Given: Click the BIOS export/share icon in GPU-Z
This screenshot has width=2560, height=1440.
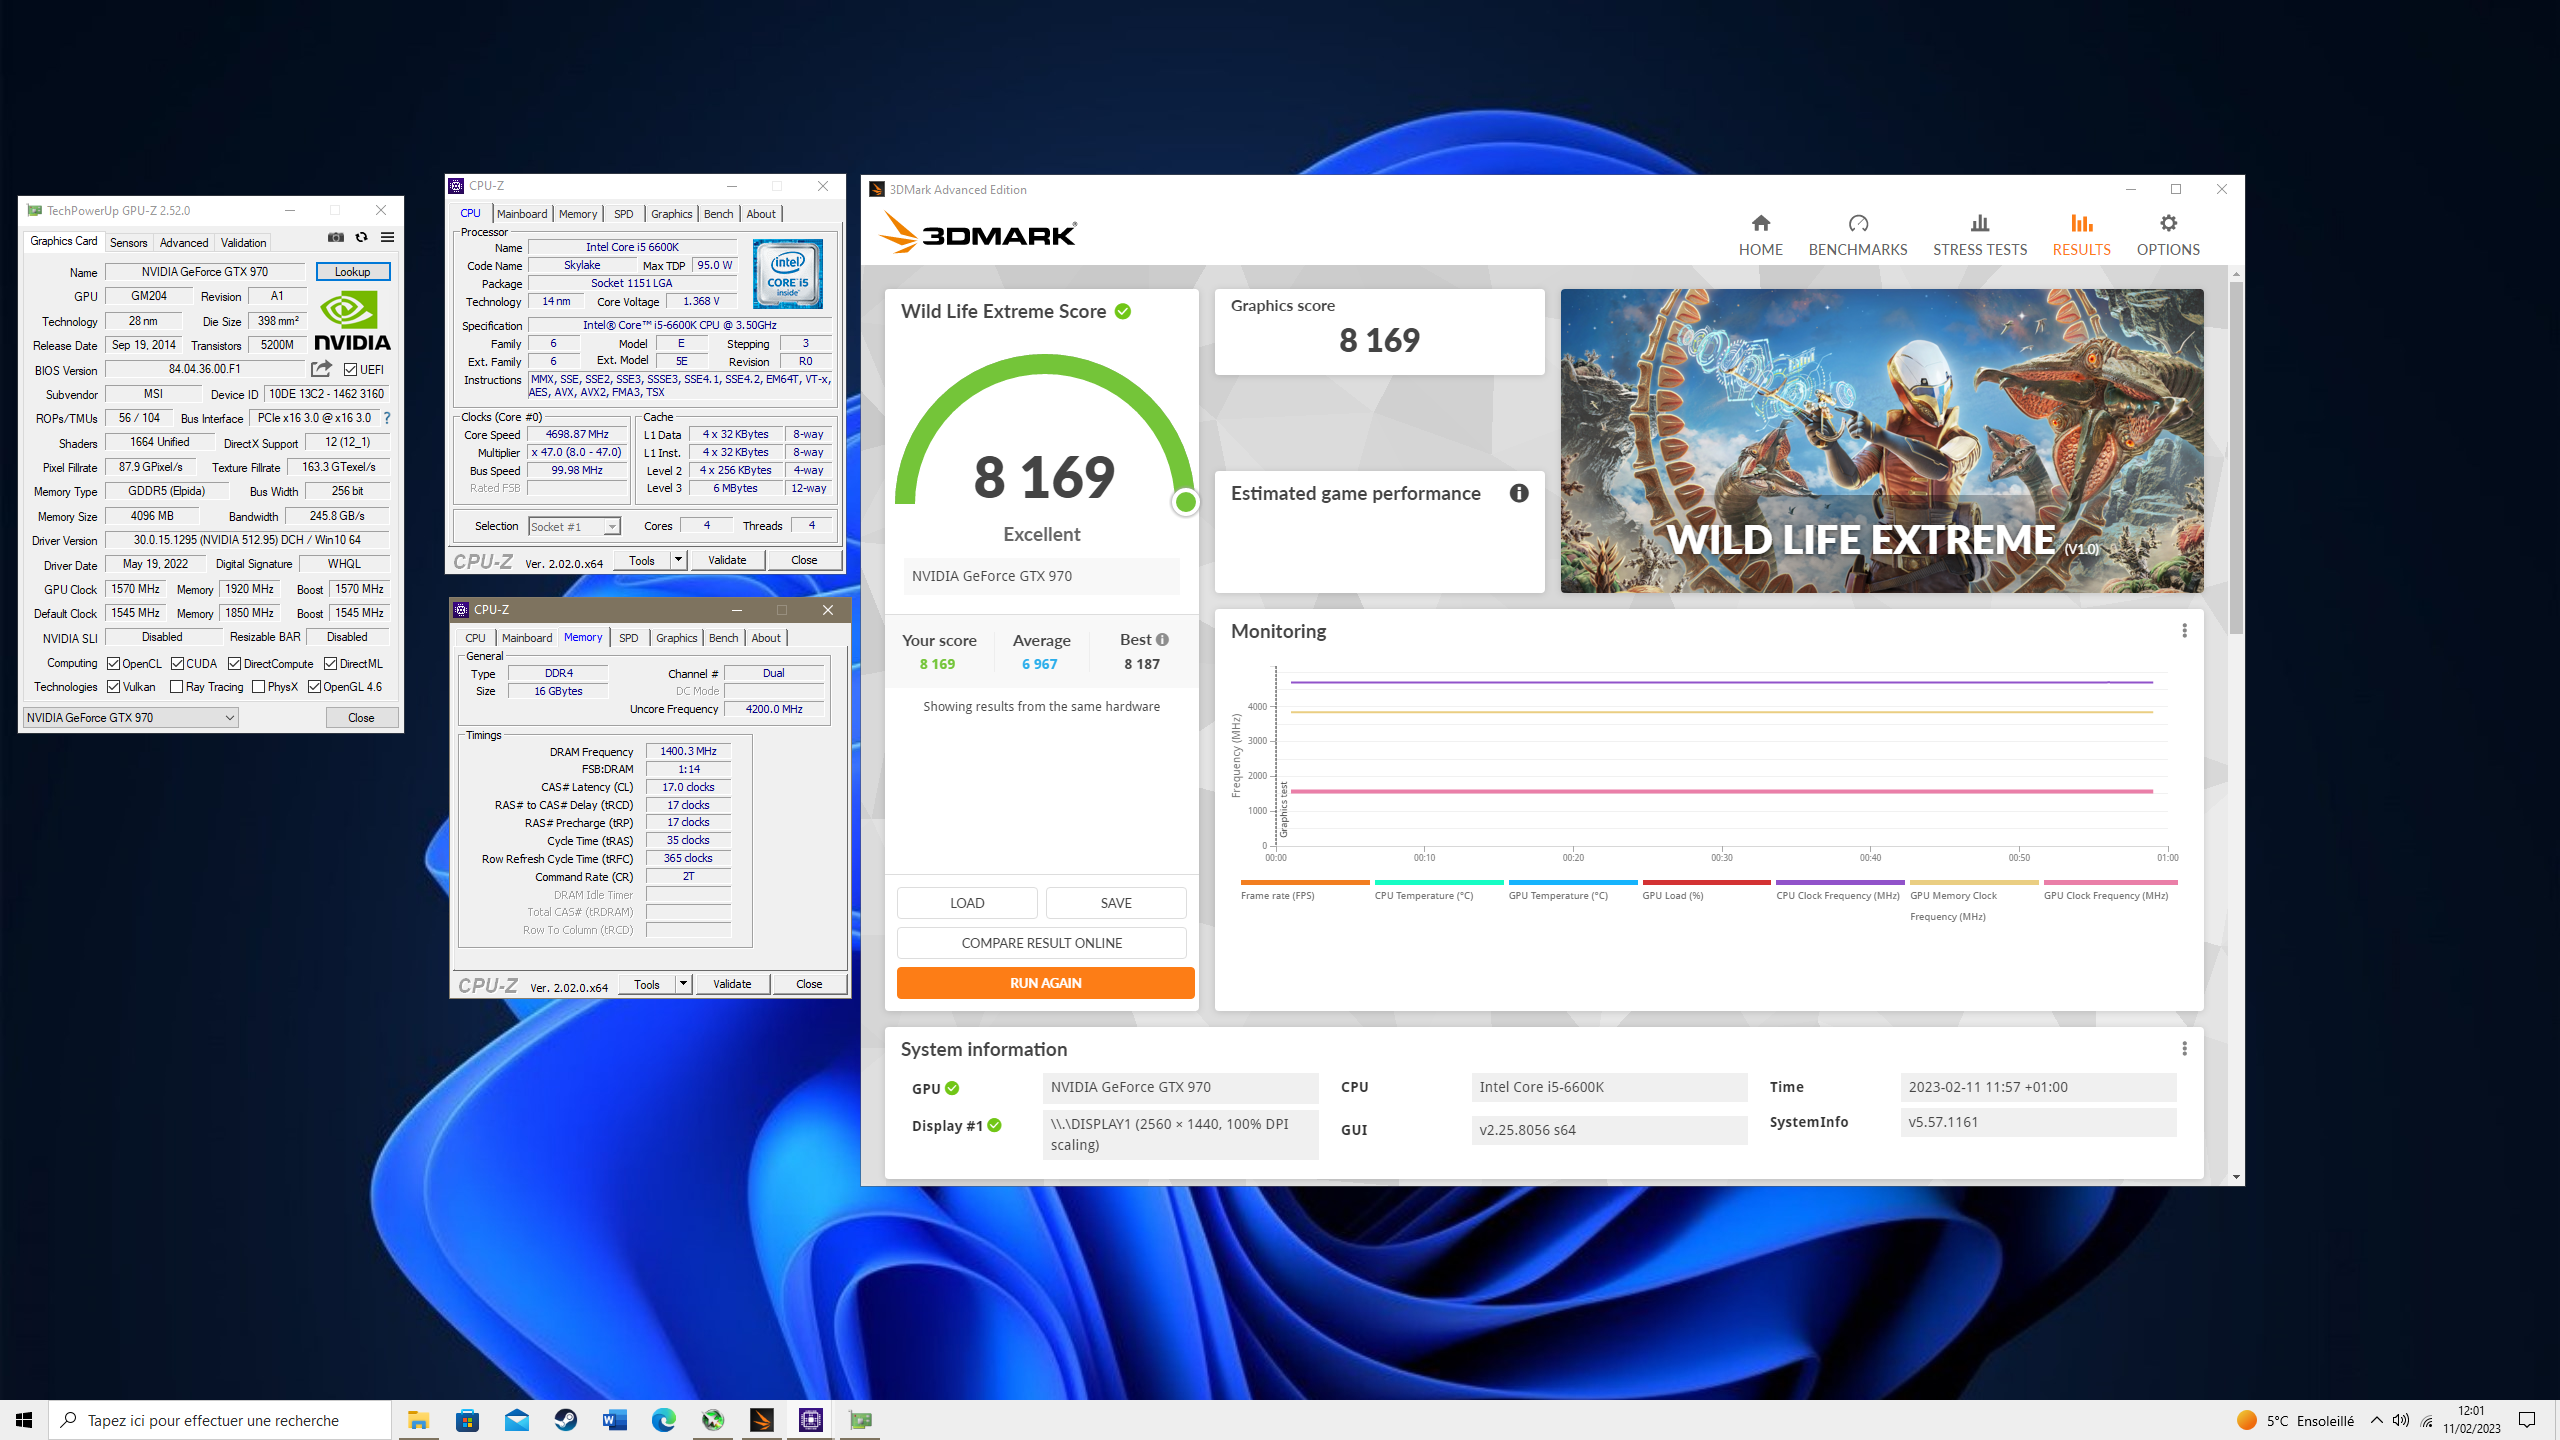Looking at the screenshot, I should 321,369.
